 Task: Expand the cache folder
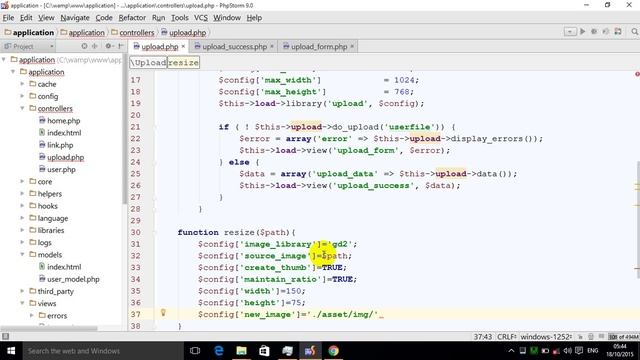point(22,84)
